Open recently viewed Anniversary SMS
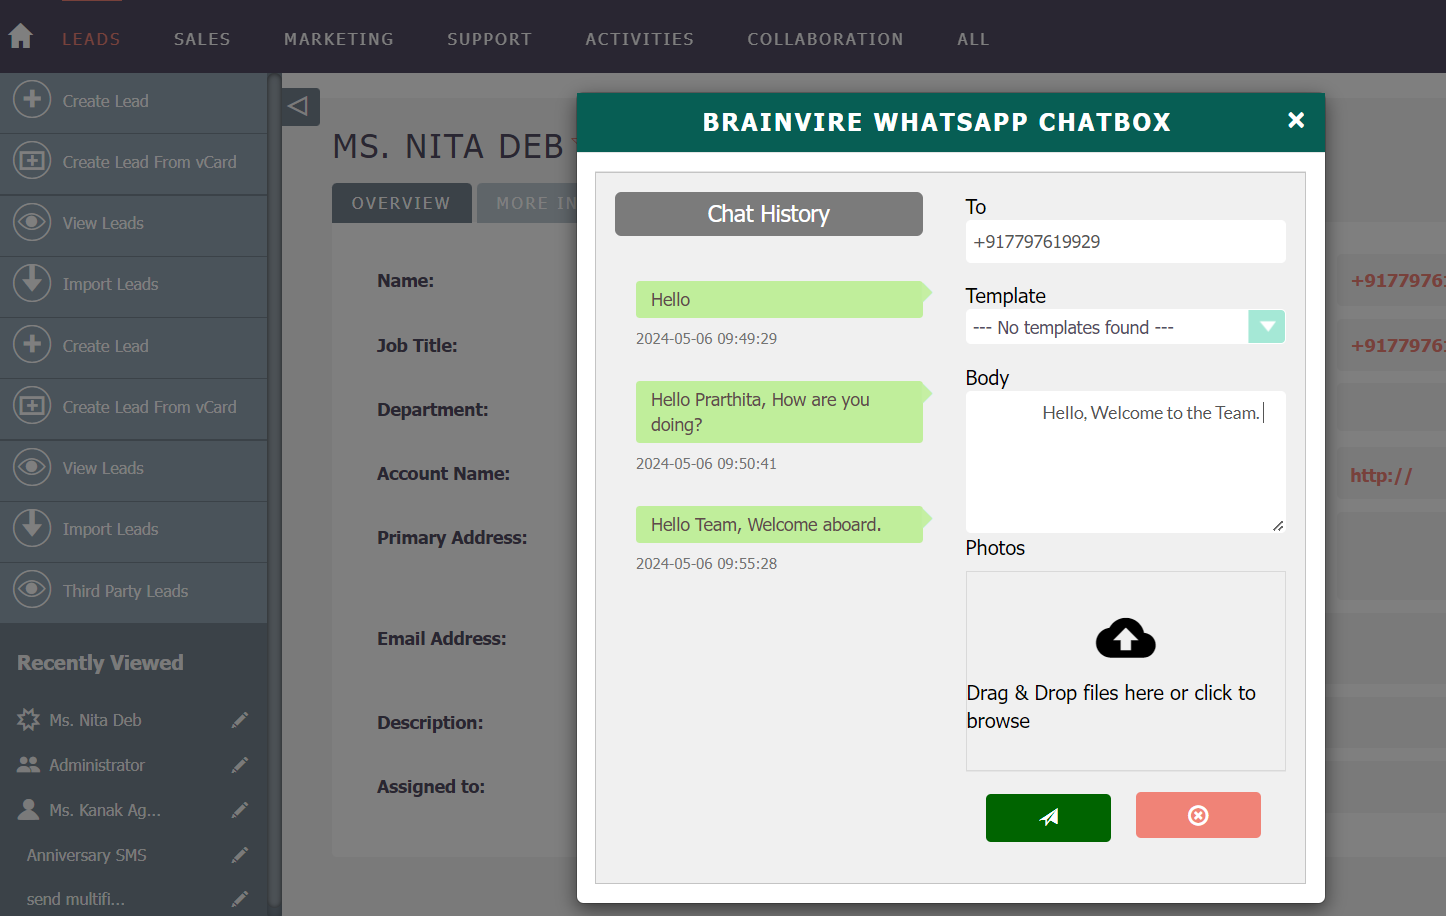Screen dimensions: 1446x916 [87, 855]
